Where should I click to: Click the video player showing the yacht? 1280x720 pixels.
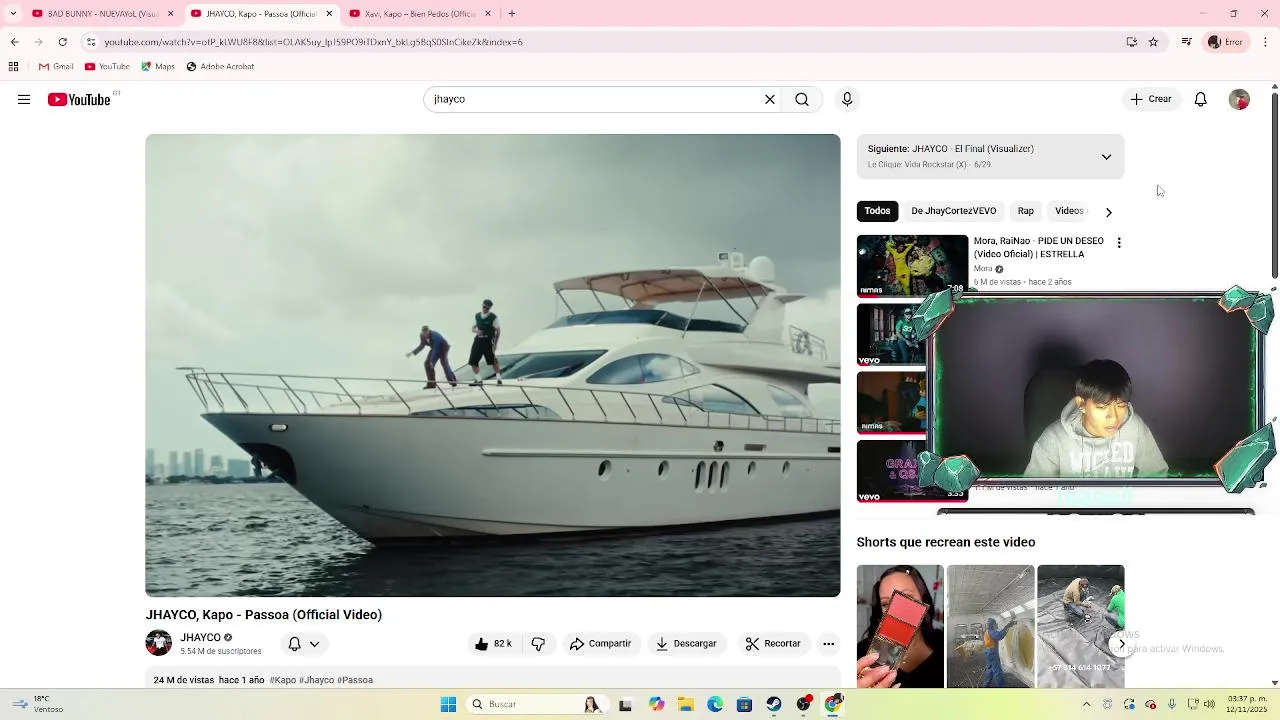[x=493, y=365]
